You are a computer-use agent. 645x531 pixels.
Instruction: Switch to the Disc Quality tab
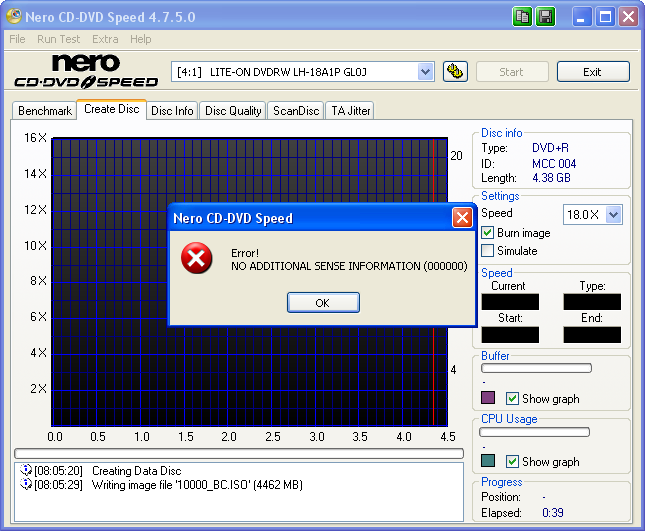(x=233, y=111)
